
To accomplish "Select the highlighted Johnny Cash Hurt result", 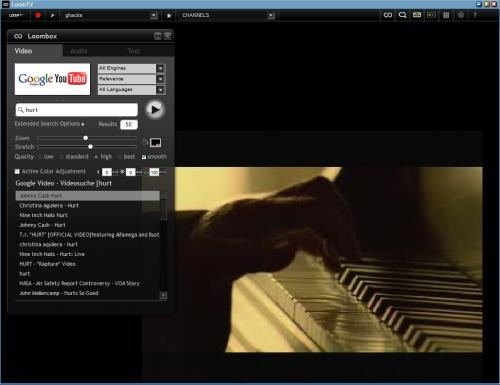I will click(x=87, y=196).
